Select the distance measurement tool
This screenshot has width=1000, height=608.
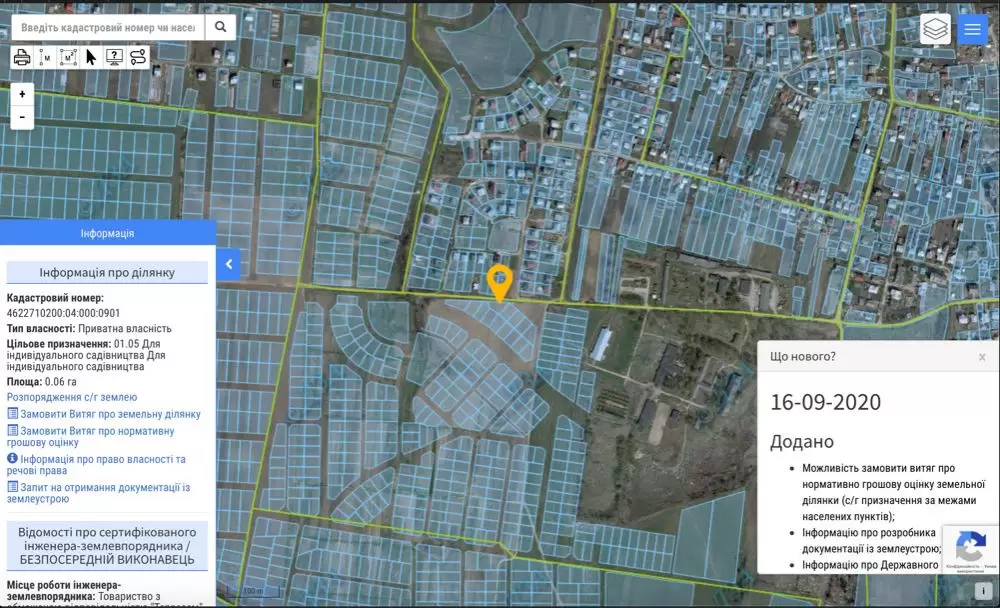[45, 57]
